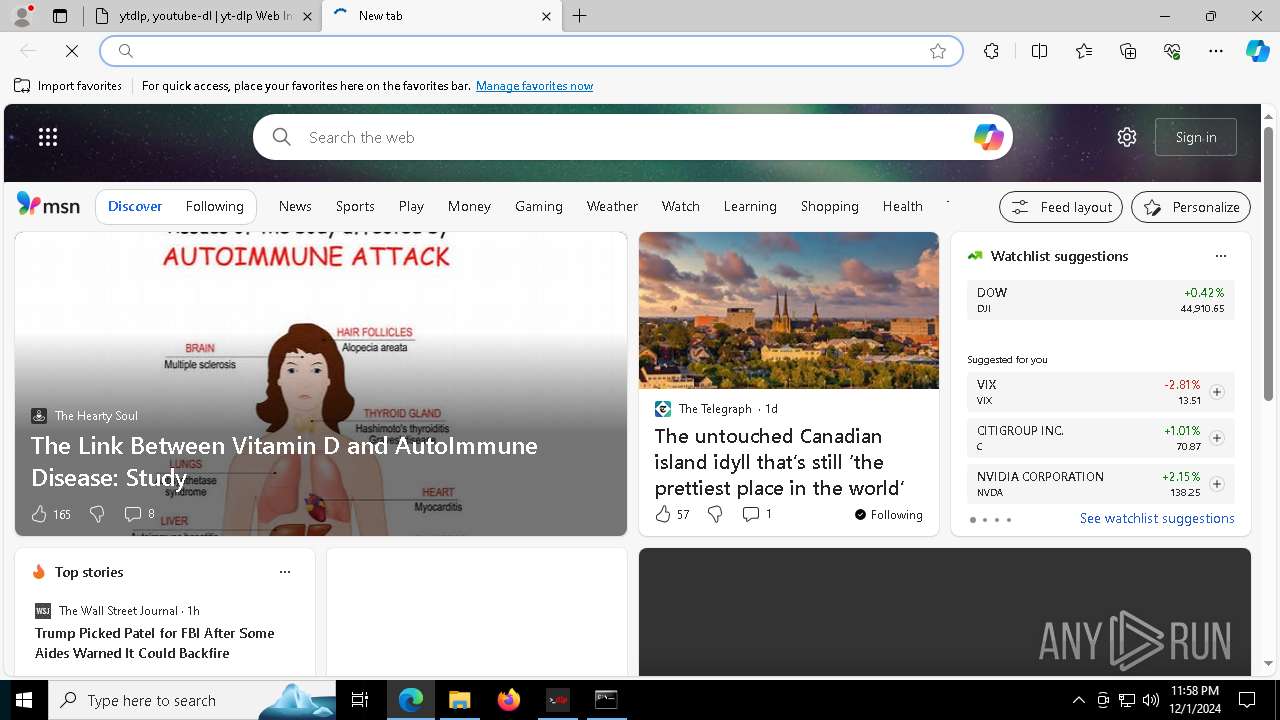1280x720 pixels.
Task: Click Import favorites on favorites bar
Action: [68, 86]
